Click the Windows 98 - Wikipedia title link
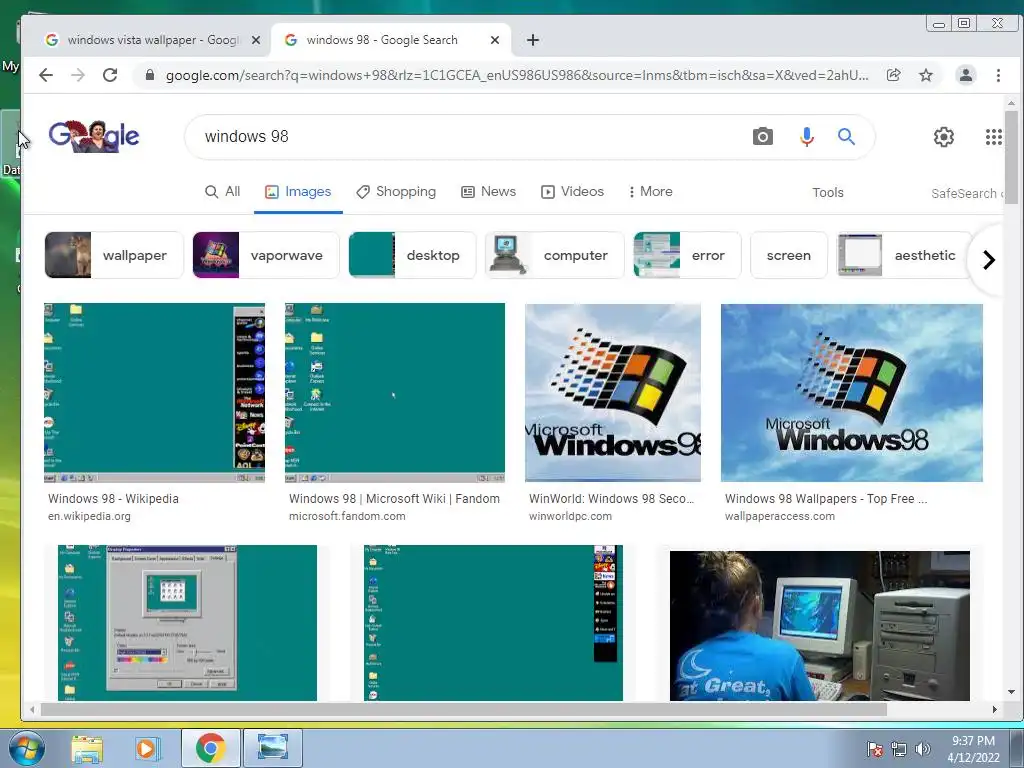 [113, 499]
